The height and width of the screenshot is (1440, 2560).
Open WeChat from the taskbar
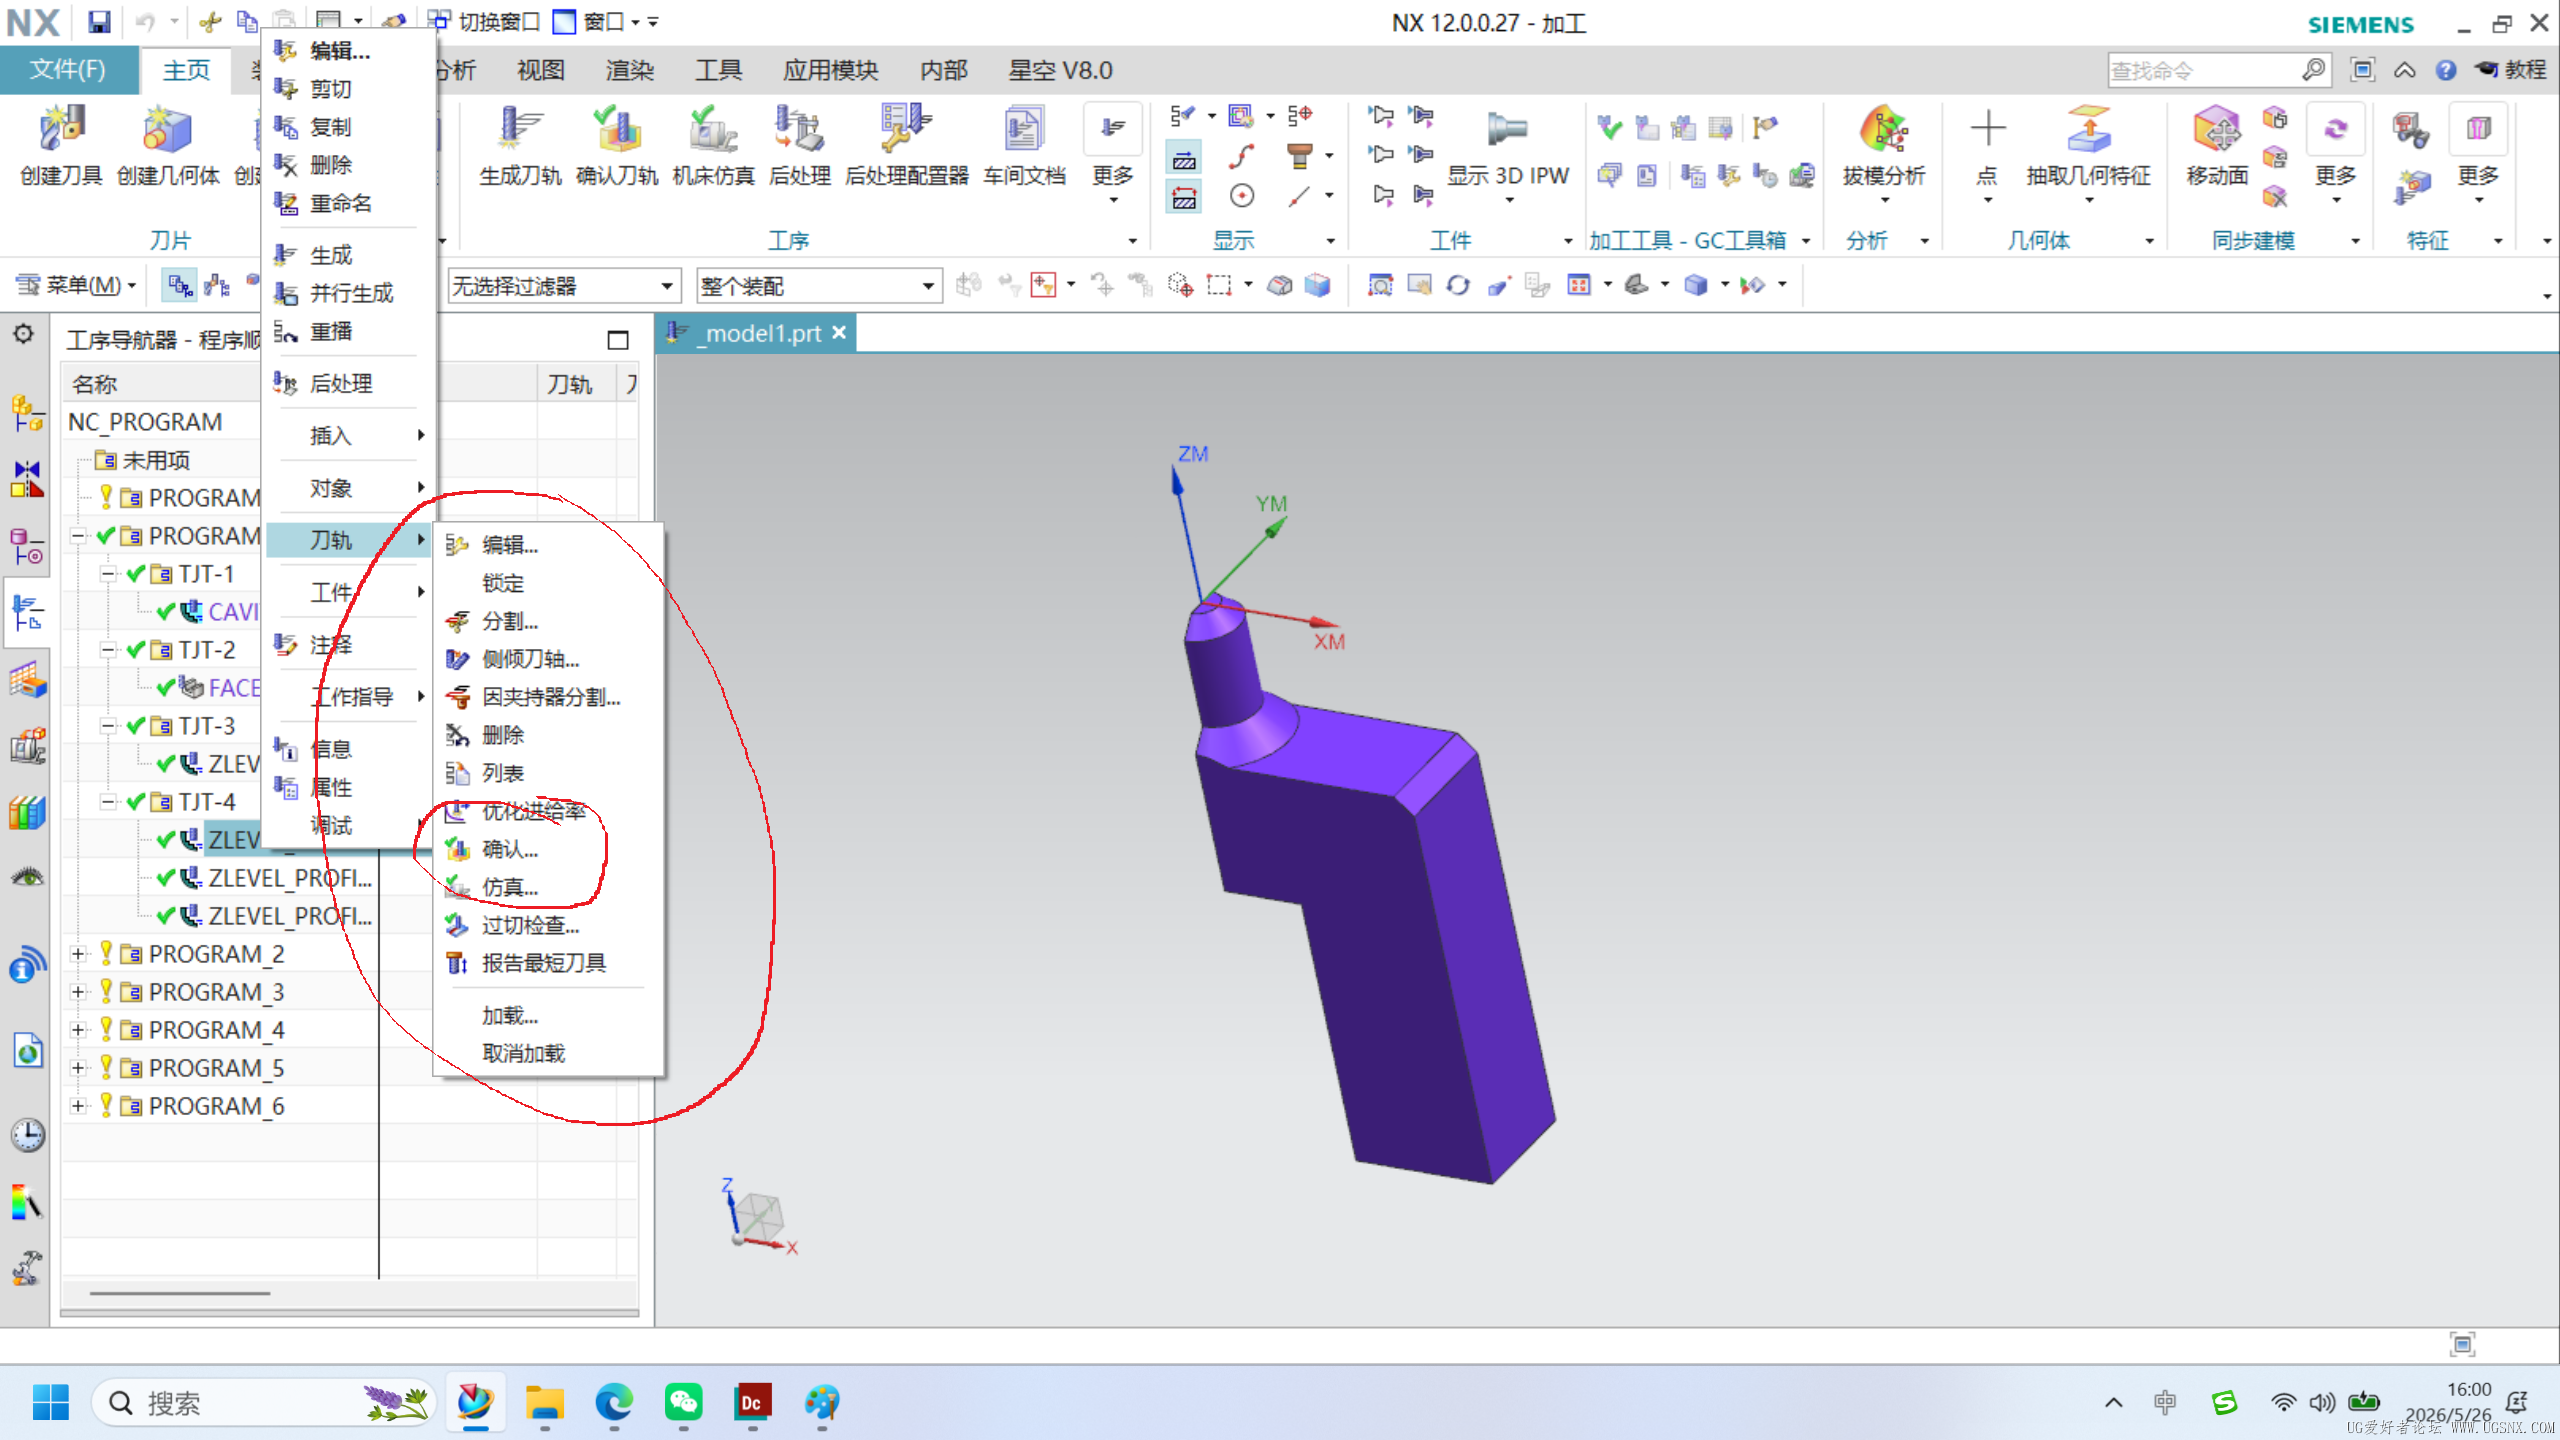684,1403
